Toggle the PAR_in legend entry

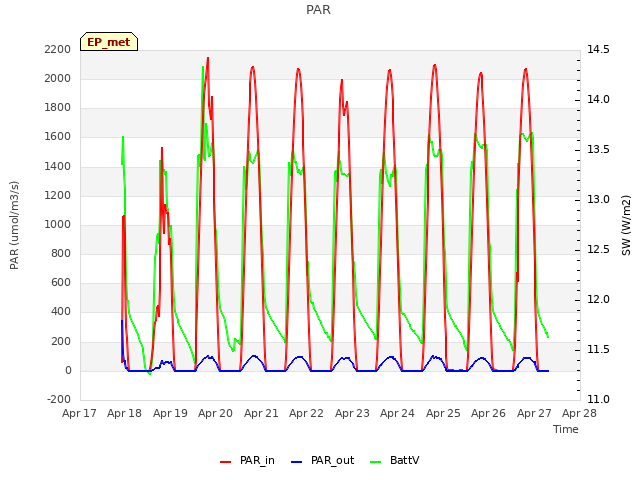pyautogui.click(x=247, y=460)
